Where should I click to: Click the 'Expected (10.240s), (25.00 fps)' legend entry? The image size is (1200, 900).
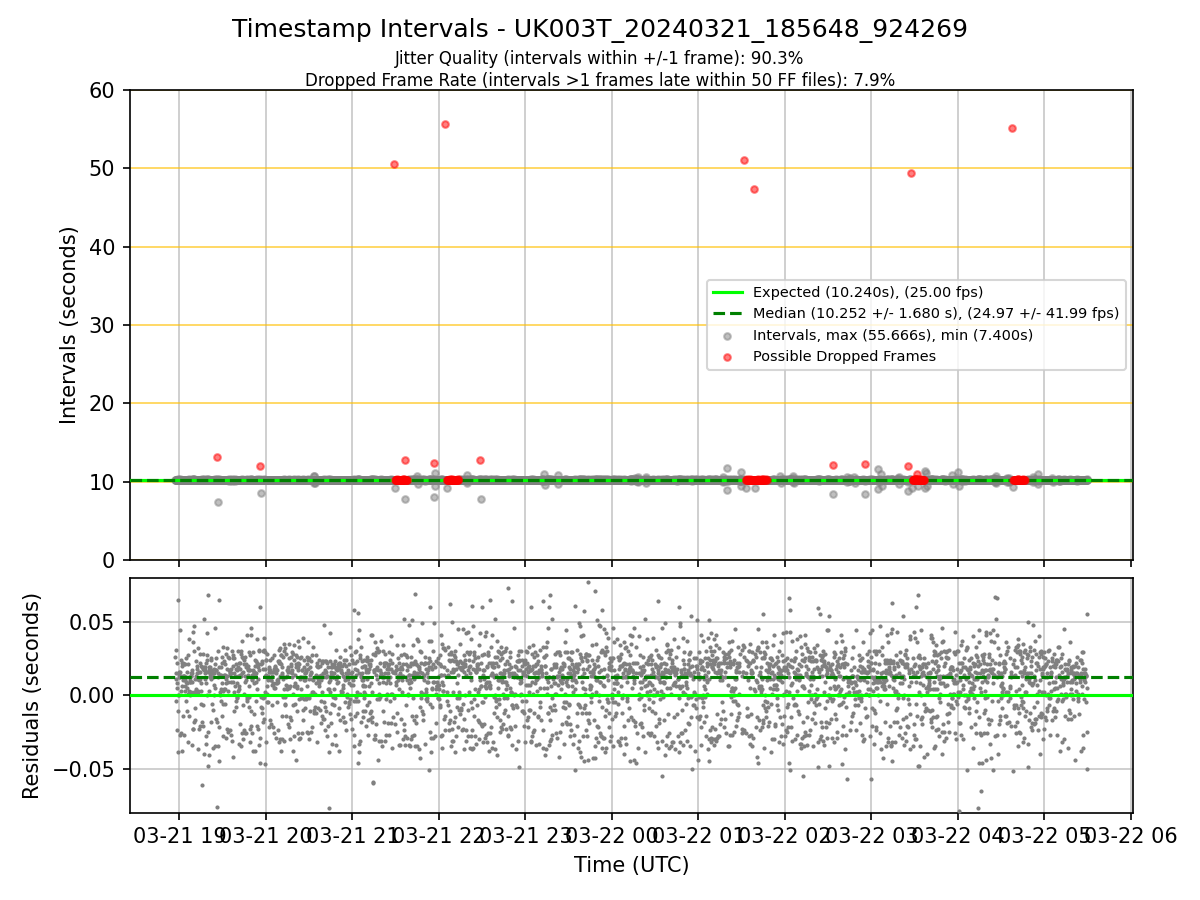[x=868, y=292]
